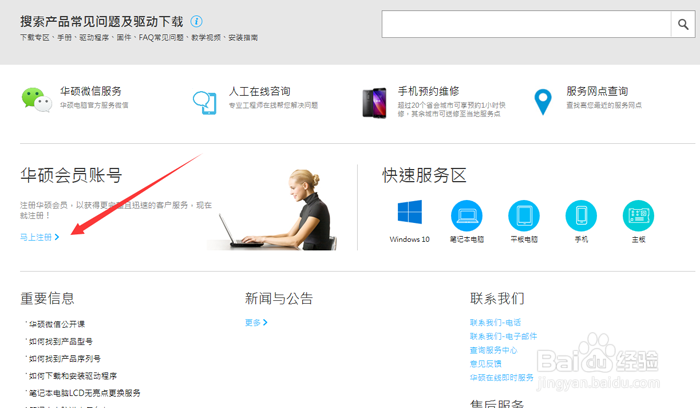Click 搜索产品常见问题及驱动下载 title

coord(102,21)
